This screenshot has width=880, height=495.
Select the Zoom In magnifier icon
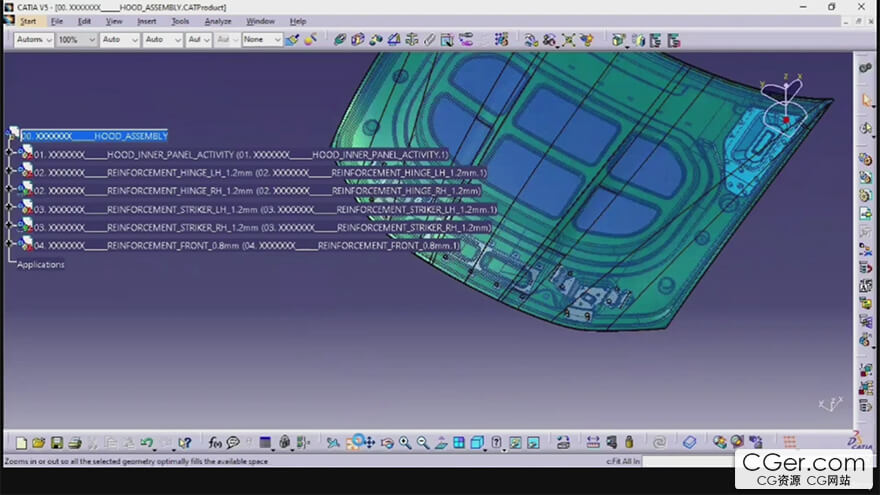coord(405,442)
